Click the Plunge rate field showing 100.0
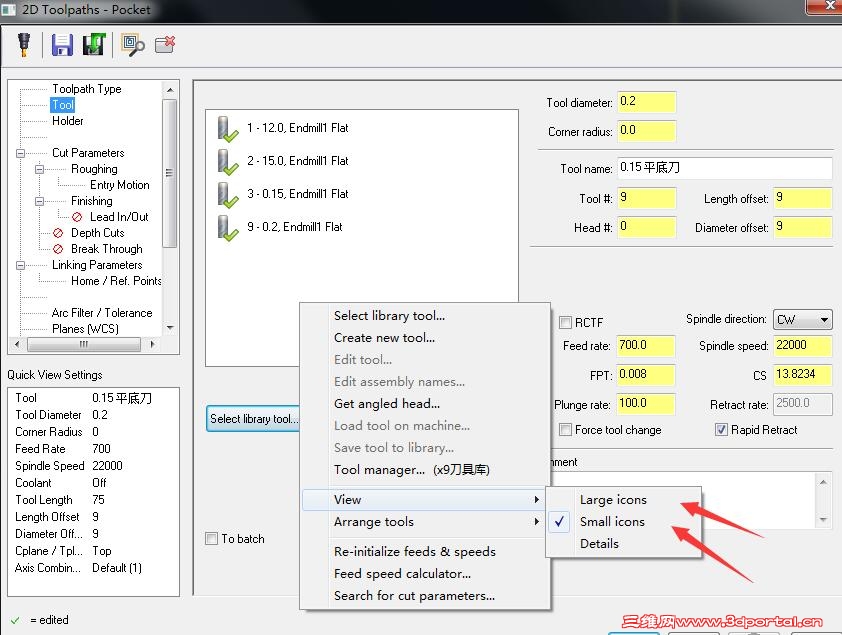Image resolution: width=842 pixels, height=635 pixels. point(645,404)
